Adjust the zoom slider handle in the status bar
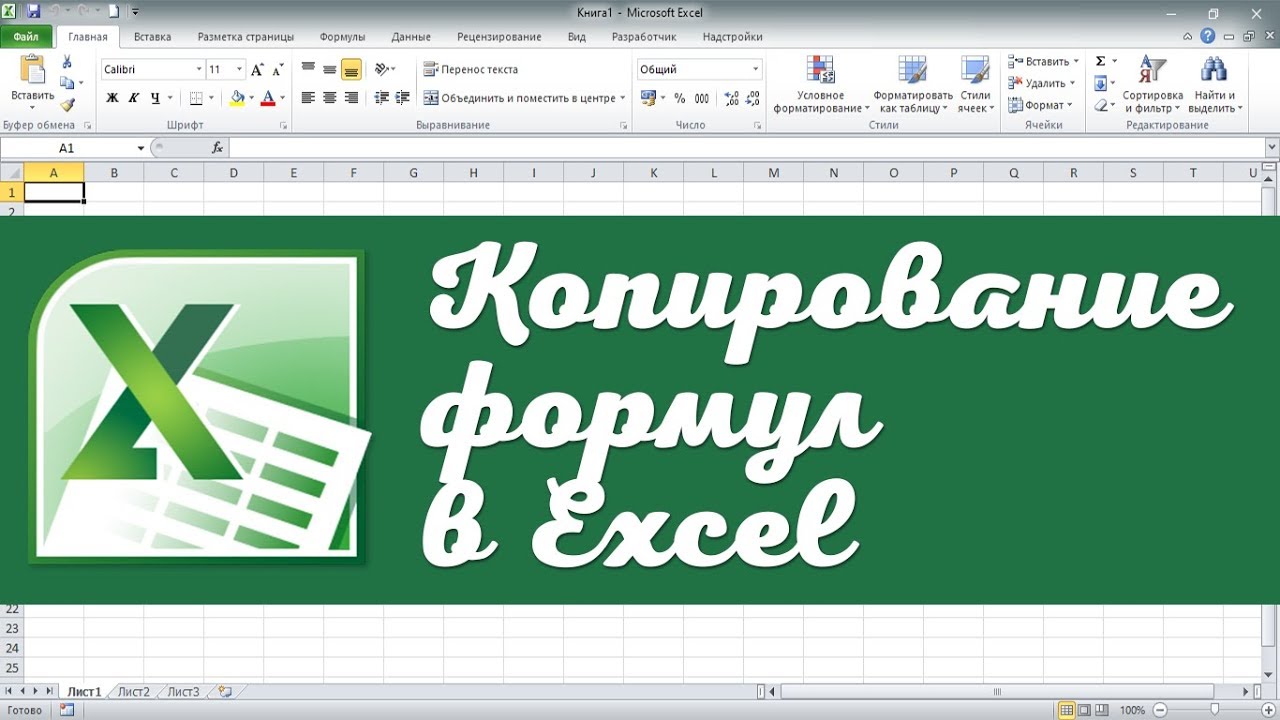The image size is (1280, 720). pyautogui.click(x=1214, y=710)
